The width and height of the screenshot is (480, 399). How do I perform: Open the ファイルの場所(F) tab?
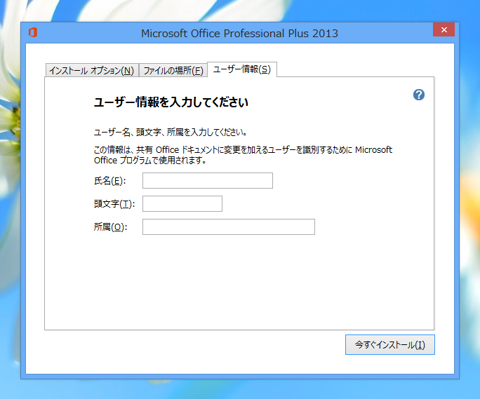173,70
